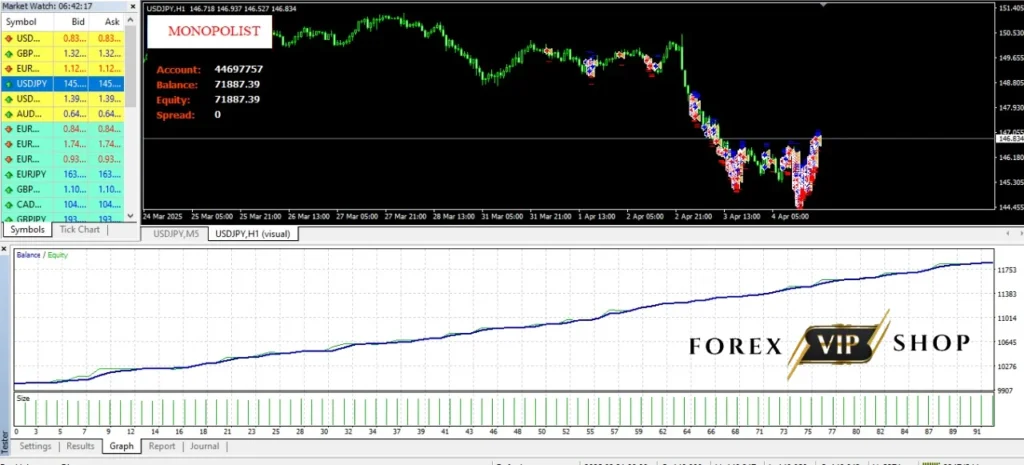The image size is (1024, 465).
Task: Click the AUD symbol arrow icon
Action: [x=9, y=114]
